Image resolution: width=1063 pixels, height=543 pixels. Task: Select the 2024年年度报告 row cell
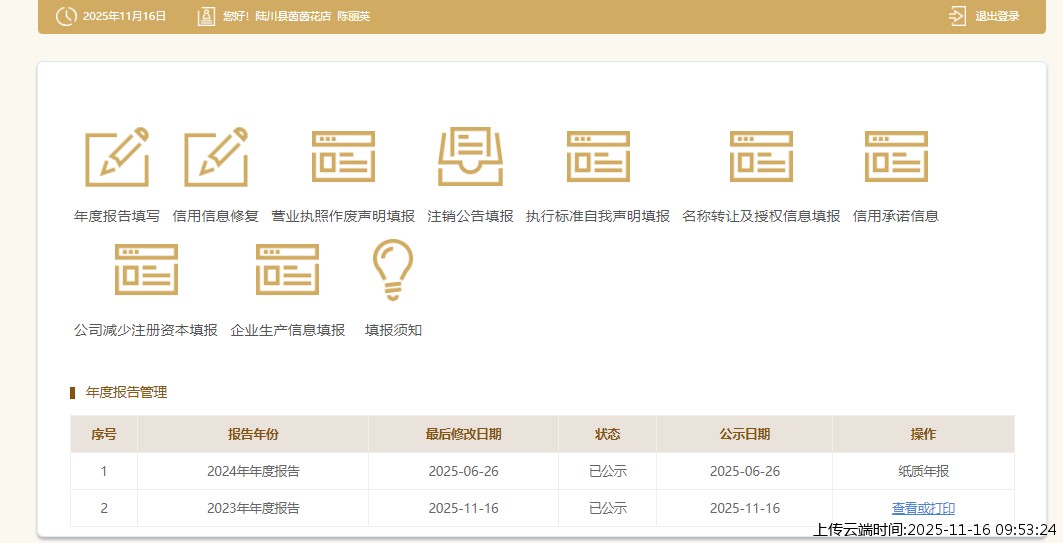pyautogui.click(x=253, y=471)
